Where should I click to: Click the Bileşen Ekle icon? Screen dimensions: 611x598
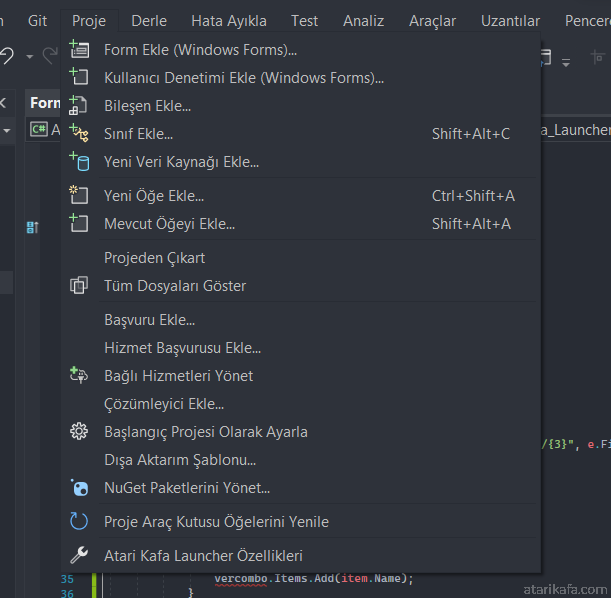(78, 105)
